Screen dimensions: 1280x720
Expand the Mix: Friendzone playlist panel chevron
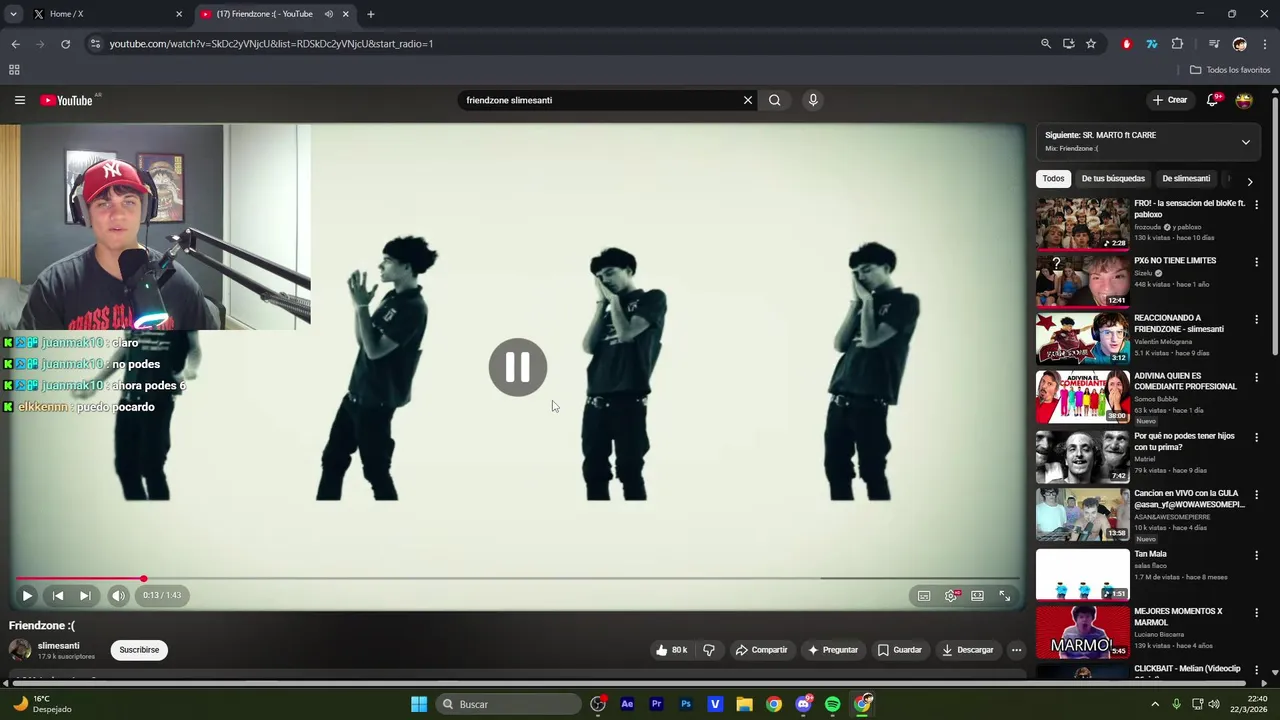click(x=1245, y=142)
